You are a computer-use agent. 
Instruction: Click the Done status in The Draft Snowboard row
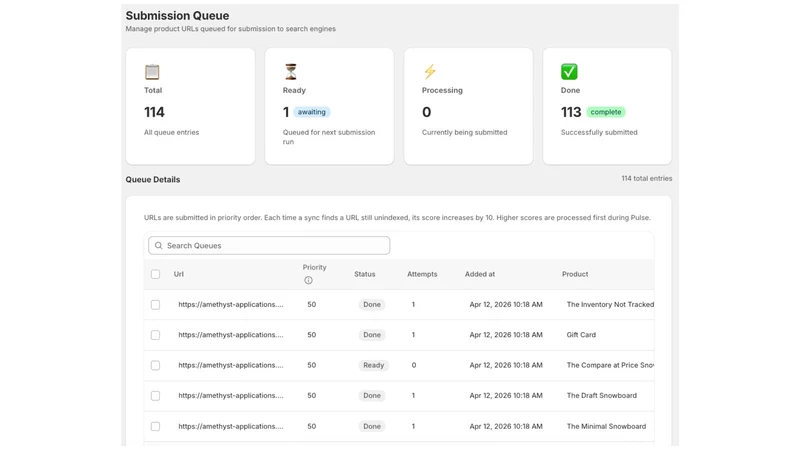(x=372, y=395)
